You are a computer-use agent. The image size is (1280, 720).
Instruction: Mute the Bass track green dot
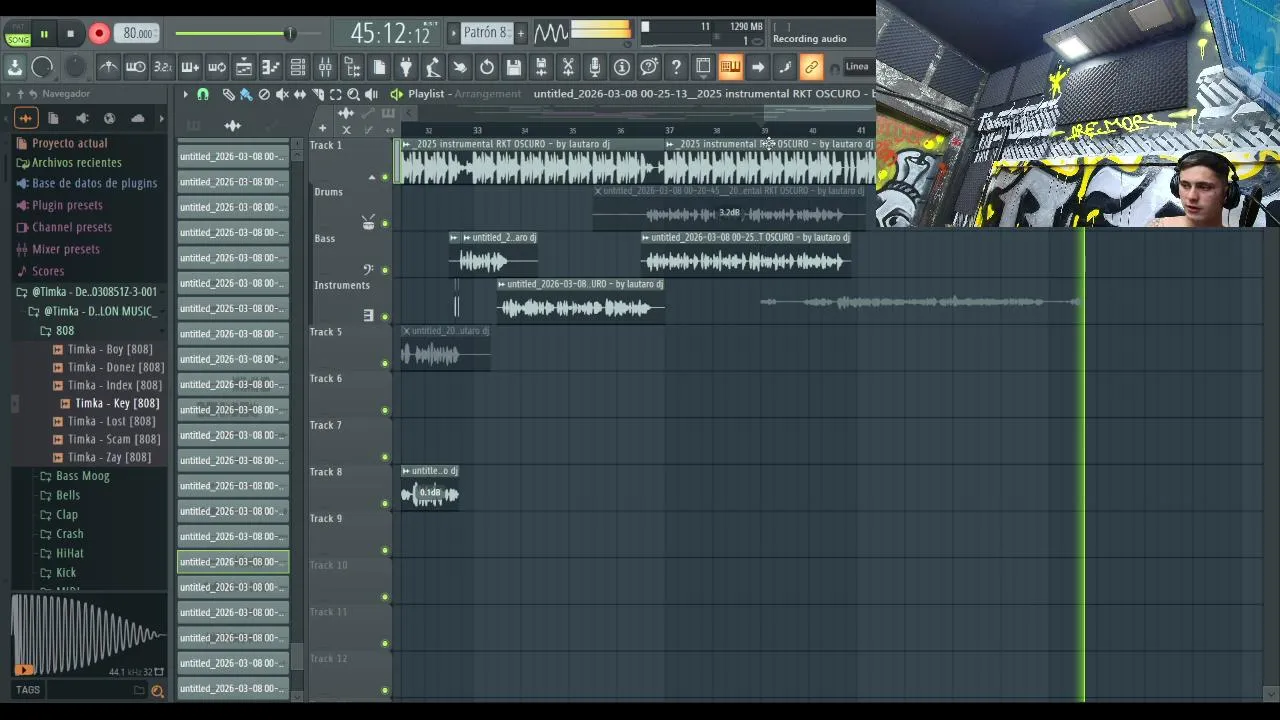click(x=385, y=270)
